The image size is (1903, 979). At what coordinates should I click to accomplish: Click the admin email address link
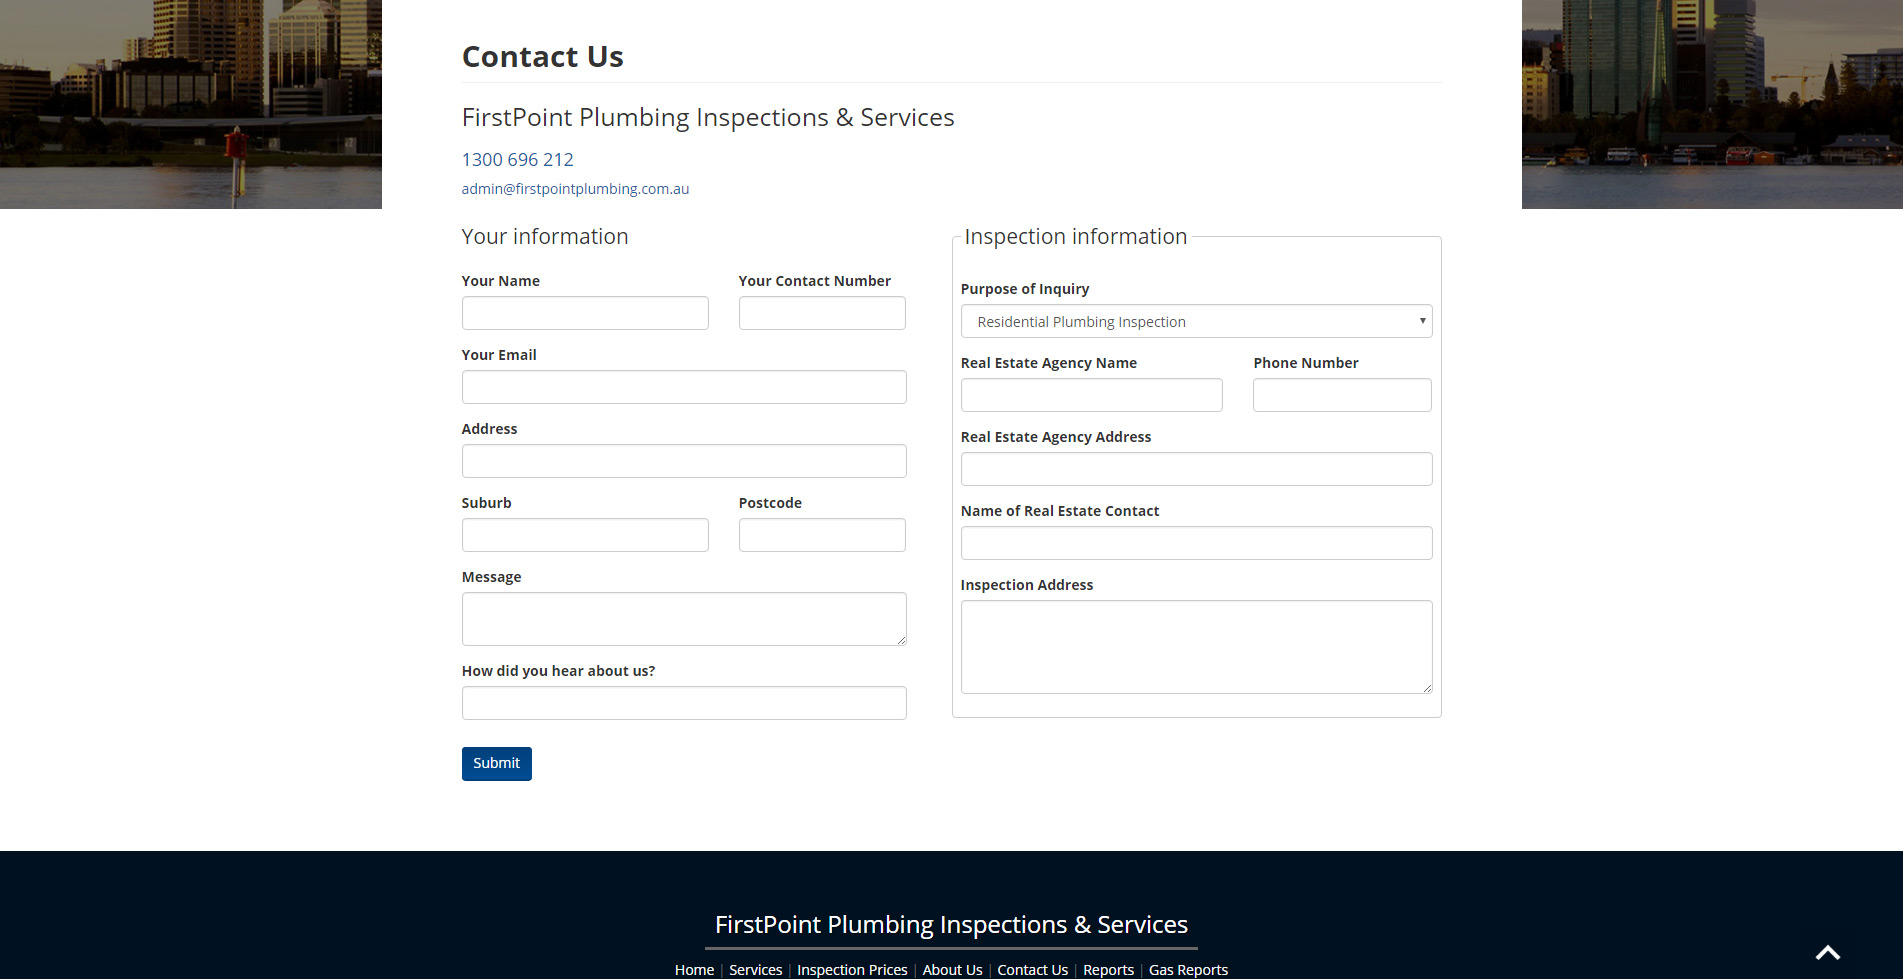pos(575,189)
